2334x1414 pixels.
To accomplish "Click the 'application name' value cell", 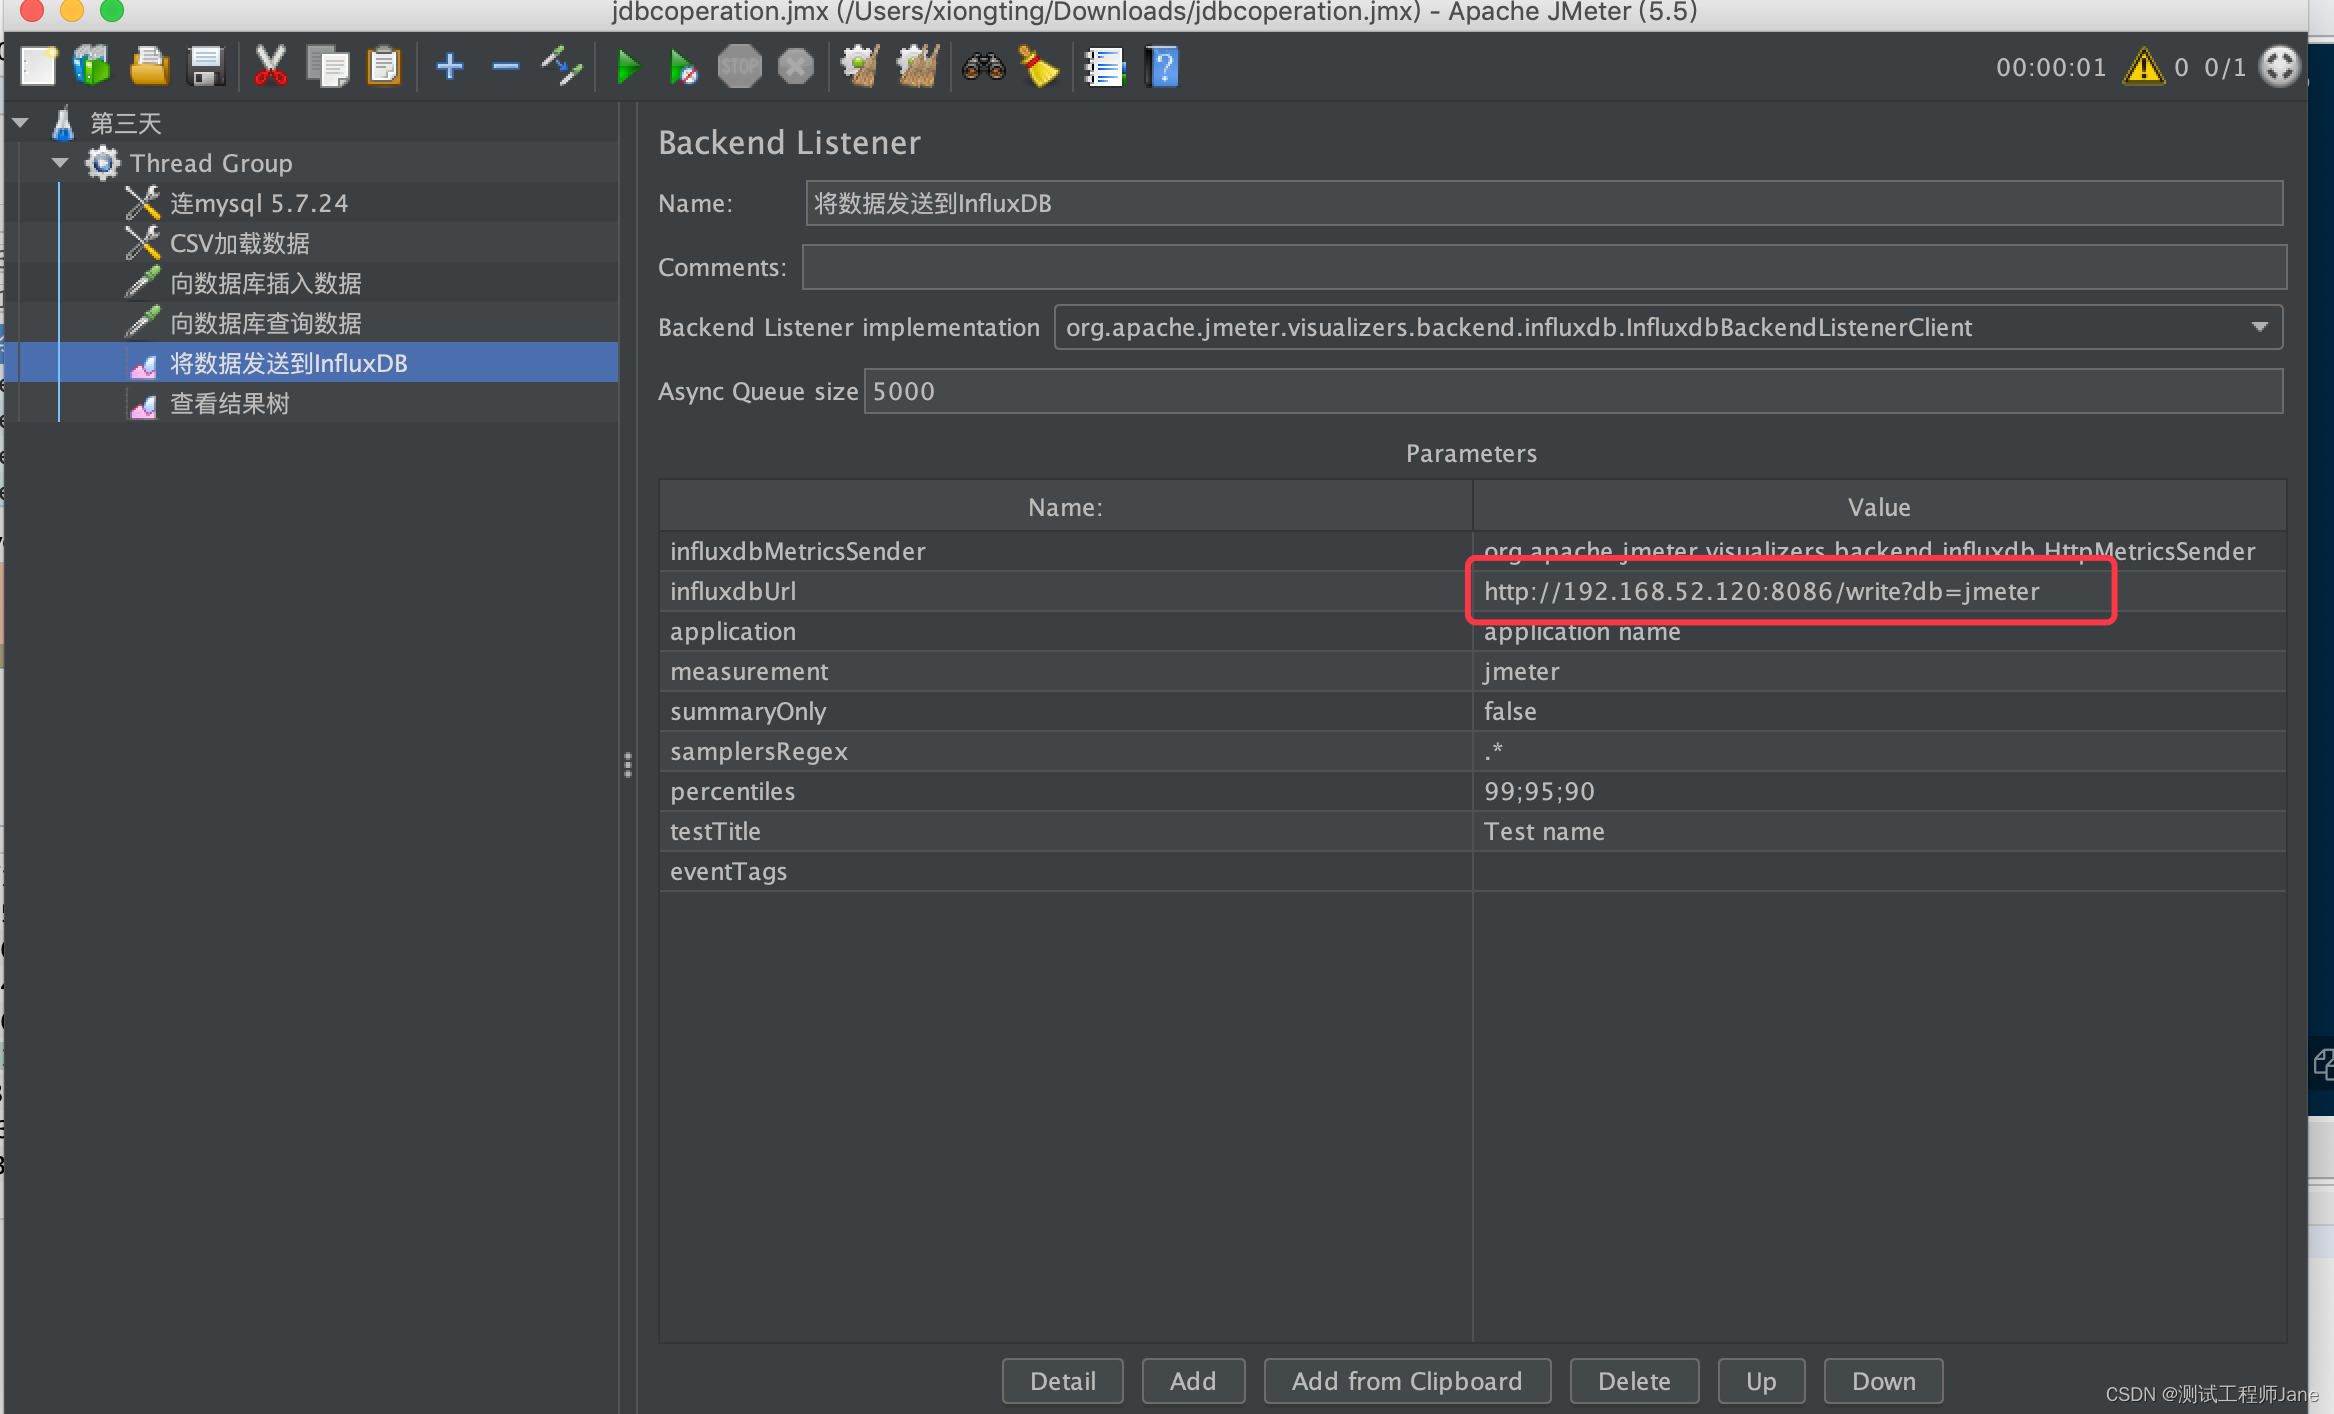I will (x=1879, y=631).
